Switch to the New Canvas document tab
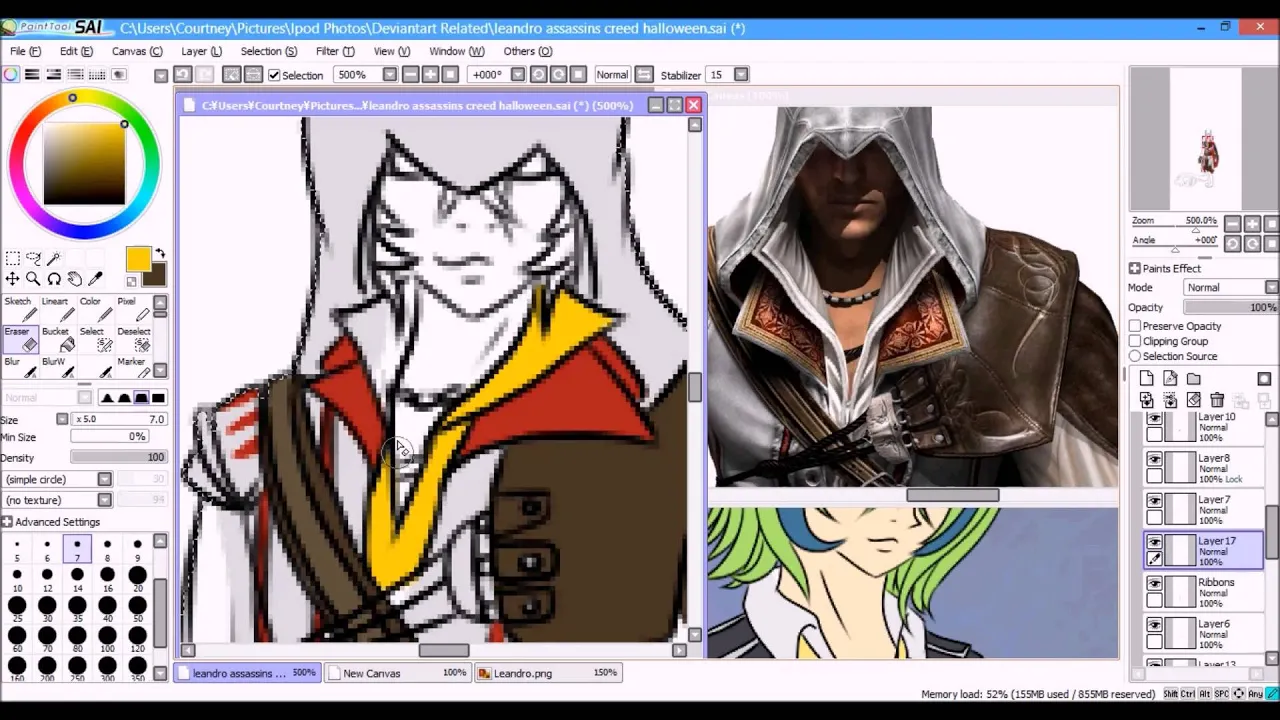 (398, 673)
